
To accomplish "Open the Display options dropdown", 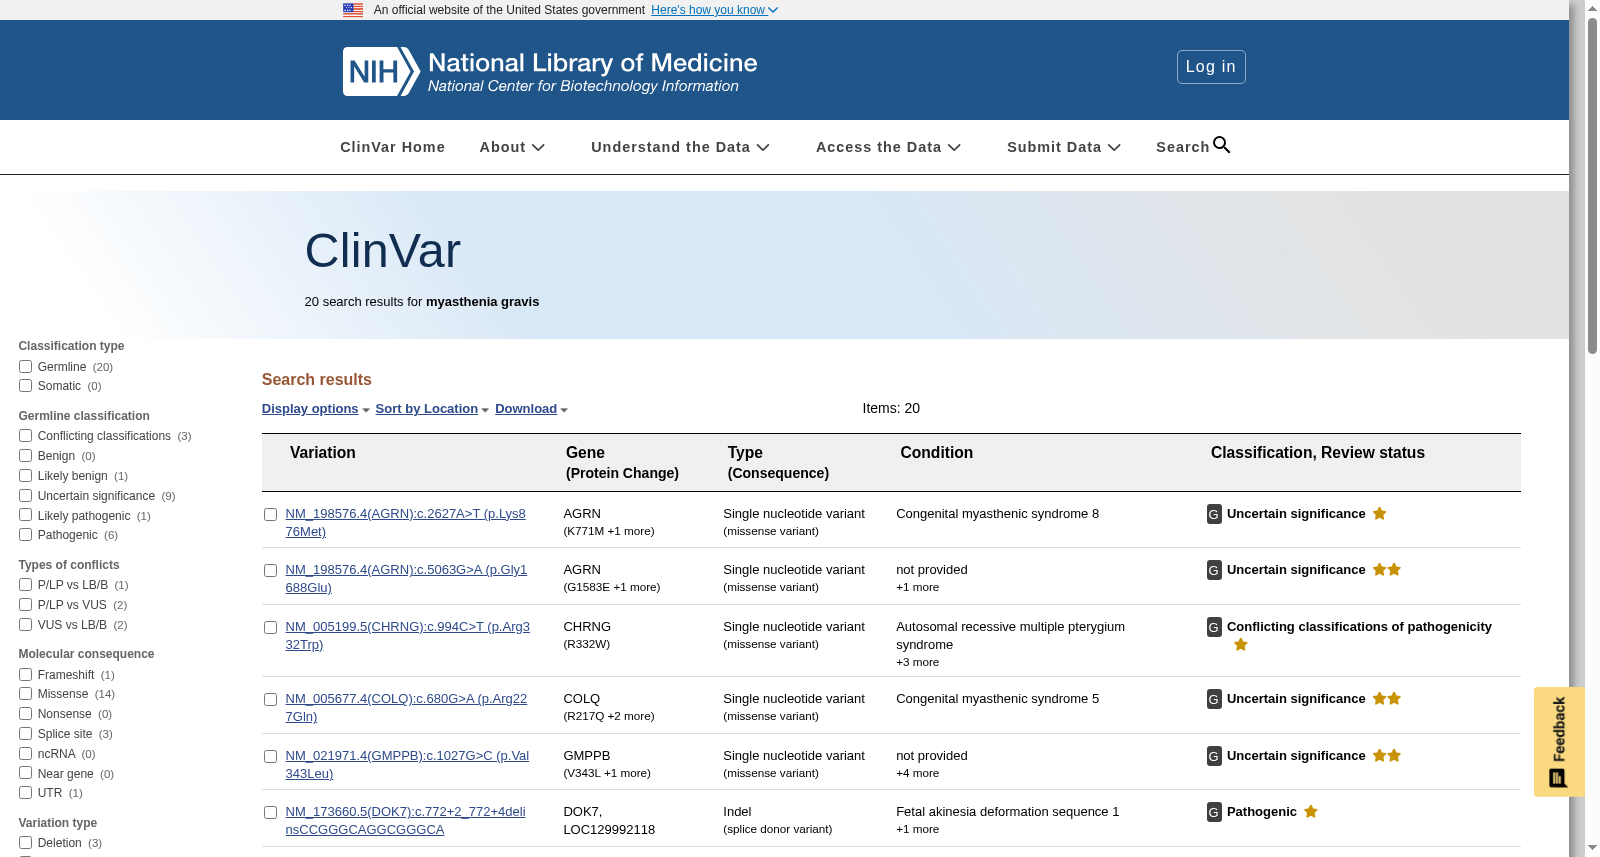I will (315, 409).
